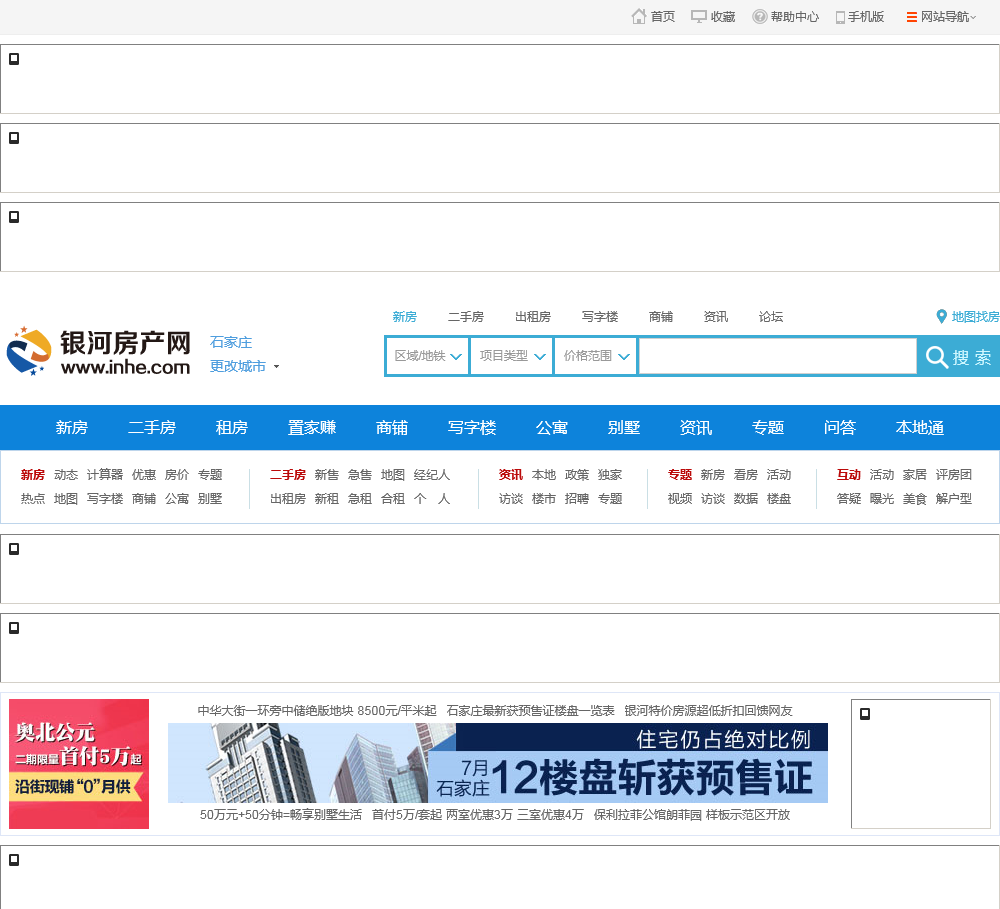Select the 商铺 search tab
Viewport: 1000px width, 909px height.
[x=661, y=316]
